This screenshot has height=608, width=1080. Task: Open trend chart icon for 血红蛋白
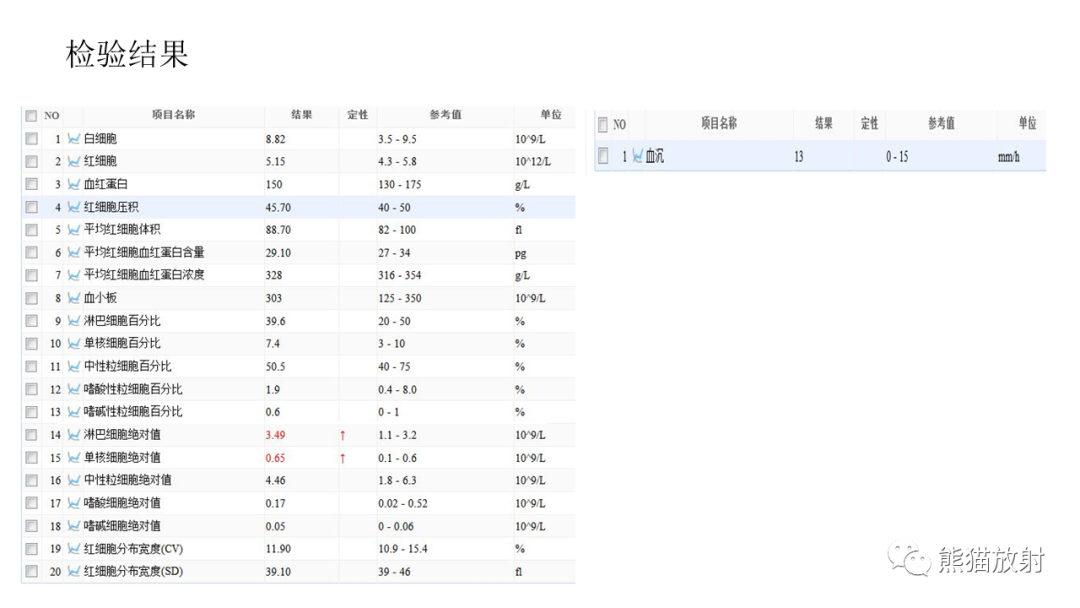74,185
